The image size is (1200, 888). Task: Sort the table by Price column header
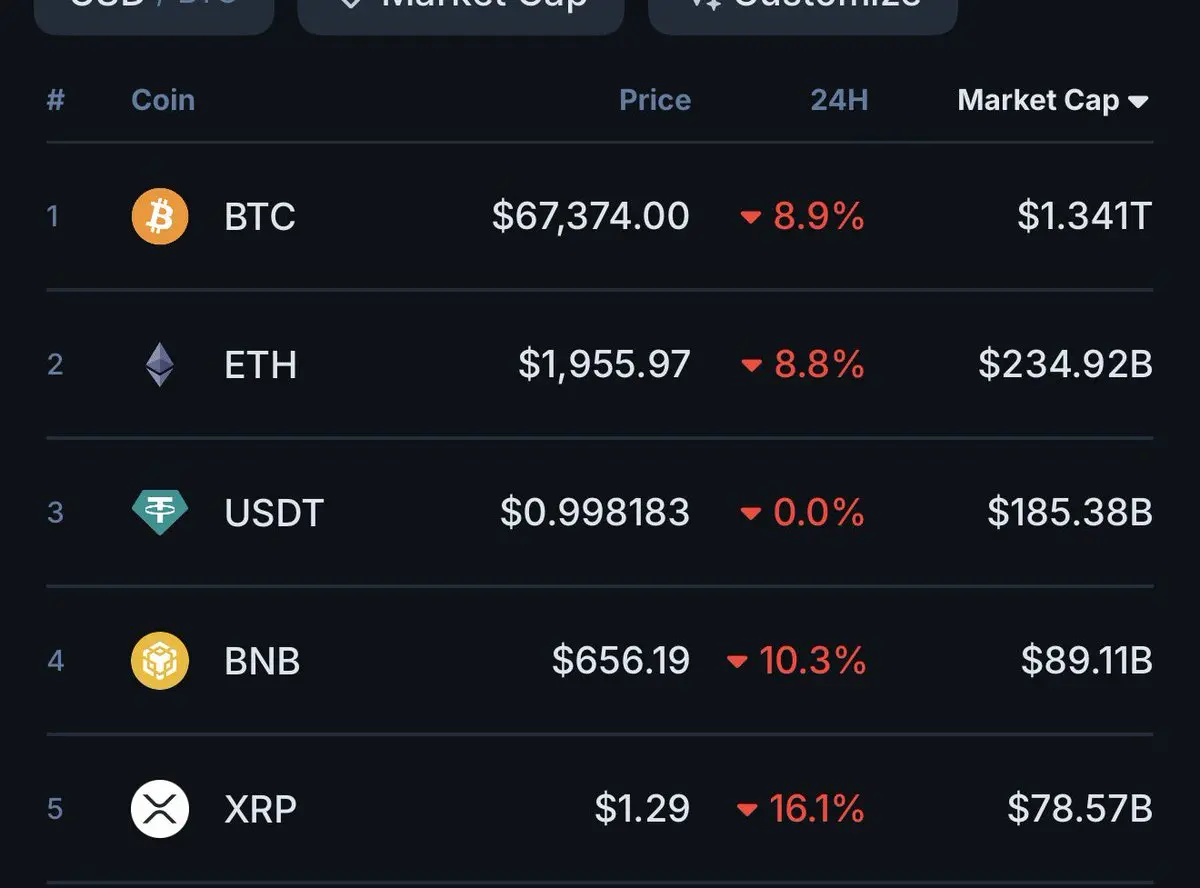655,100
